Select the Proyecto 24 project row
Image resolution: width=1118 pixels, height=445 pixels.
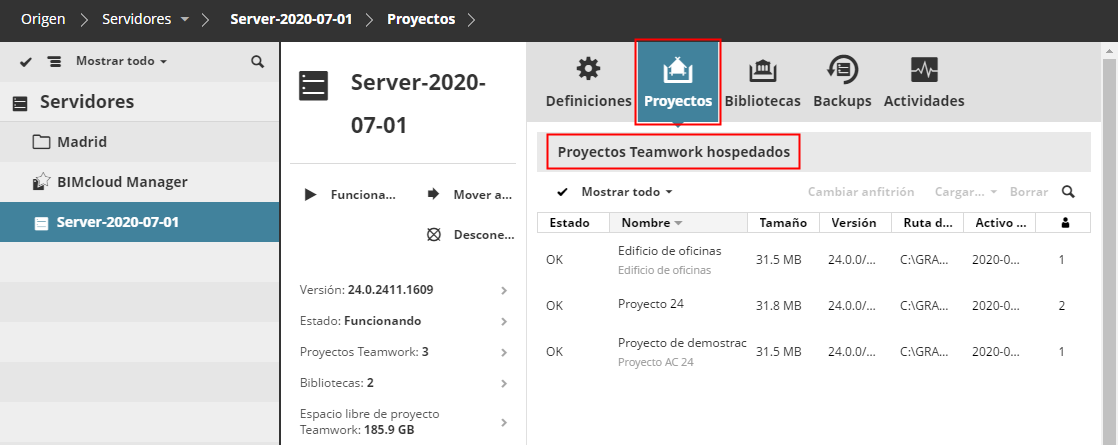click(x=814, y=305)
